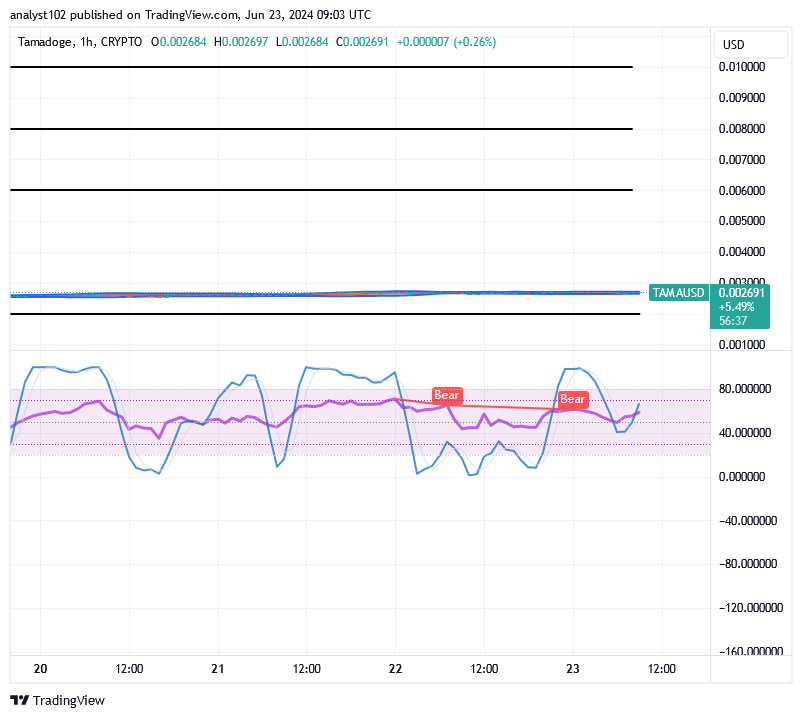The height and width of the screenshot is (718, 802).
Task: Select the horizontal support line below the price
Action: pos(320,314)
